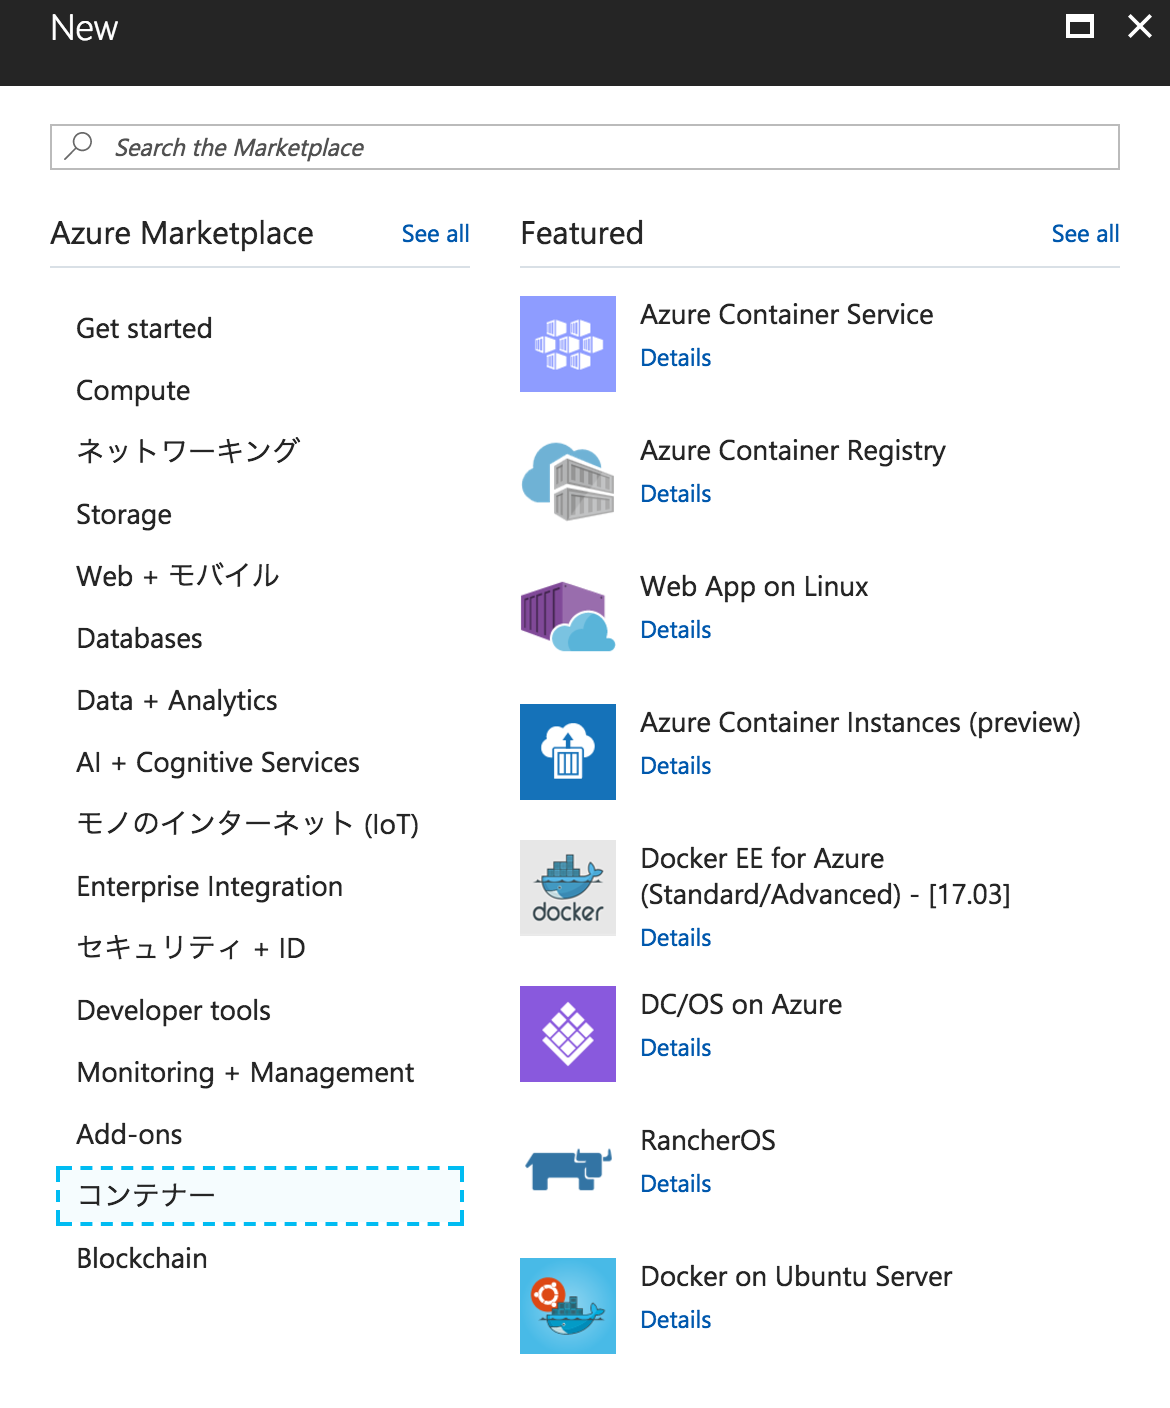Open Details for RancherOS
This screenshot has width=1170, height=1408.
coord(676,1184)
